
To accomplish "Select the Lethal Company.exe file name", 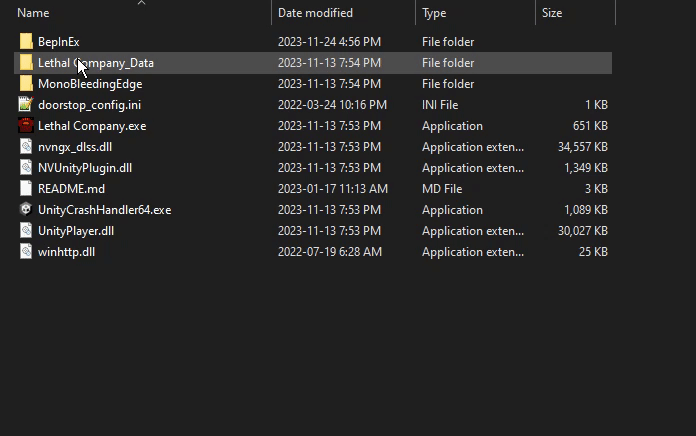I will pos(92,126).
